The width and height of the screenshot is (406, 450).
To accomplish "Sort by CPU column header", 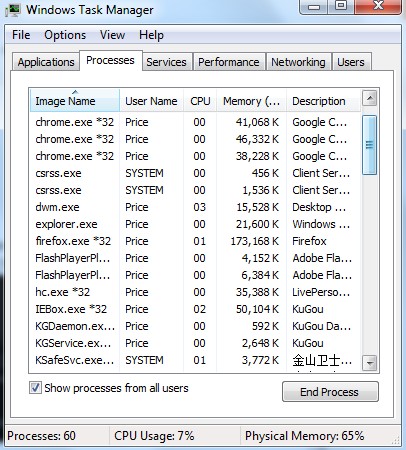I will click(200, 101).
